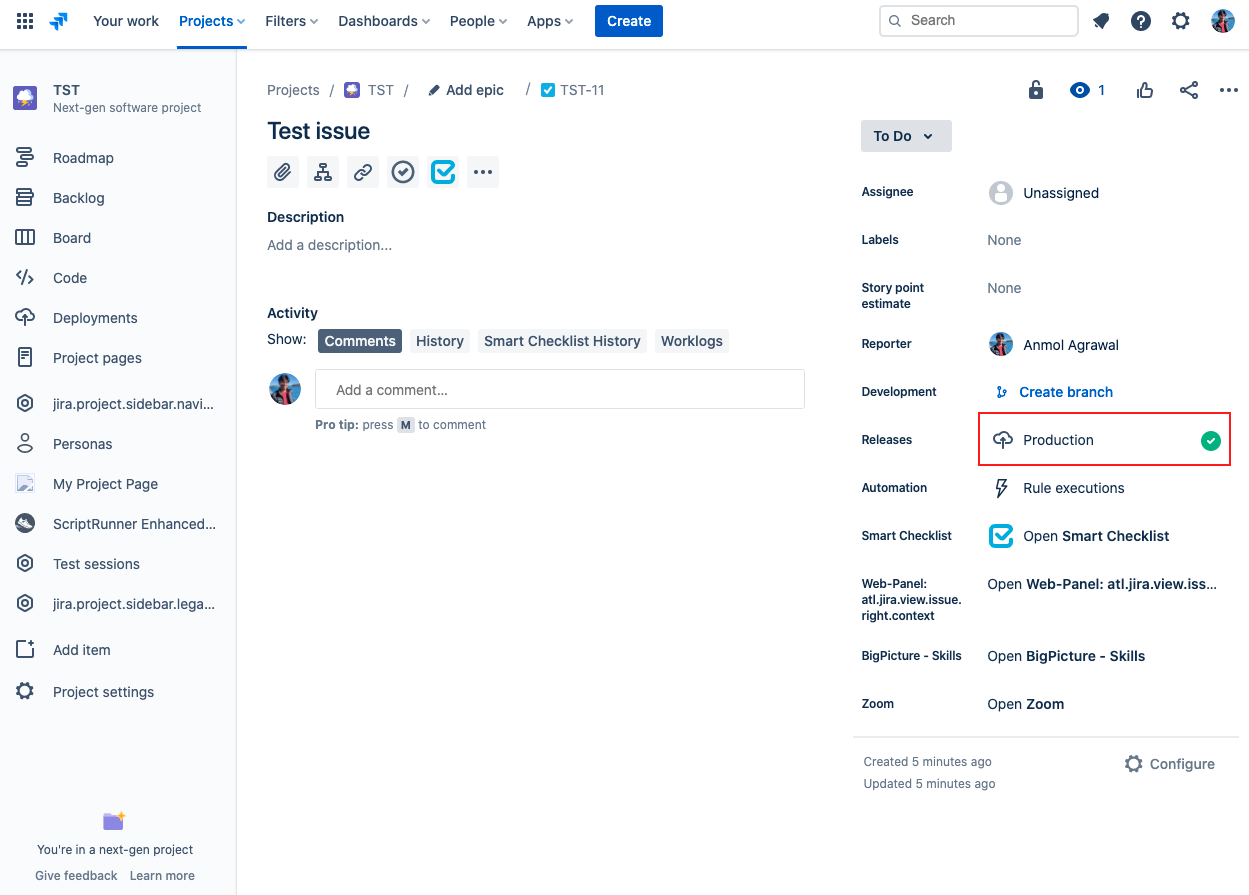Click the blue Create button
This screenshot has height=895, width=1249.
(628, 21)
